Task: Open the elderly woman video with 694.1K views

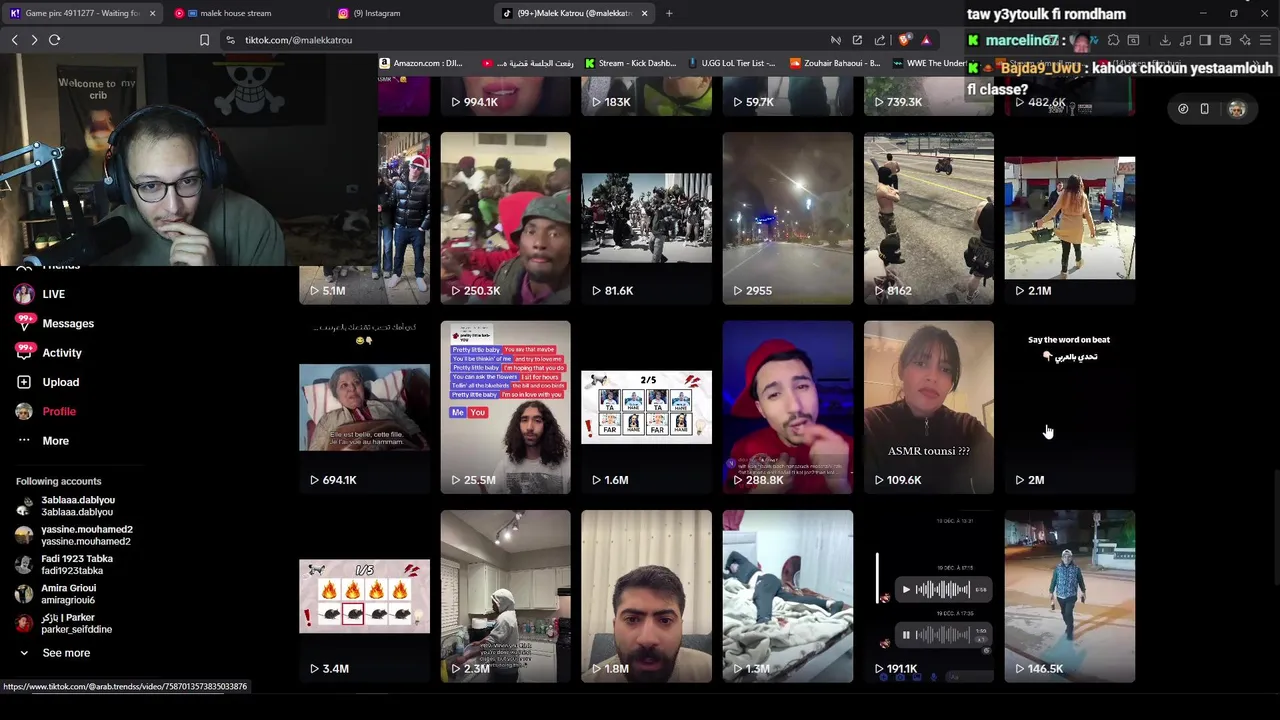Action: [364, 407]
